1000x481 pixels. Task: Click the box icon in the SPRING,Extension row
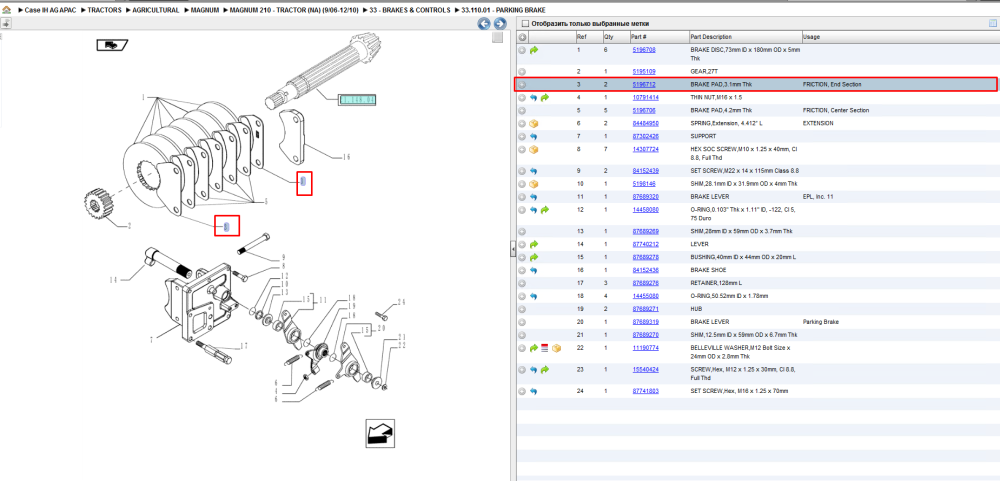click(534, 123)
